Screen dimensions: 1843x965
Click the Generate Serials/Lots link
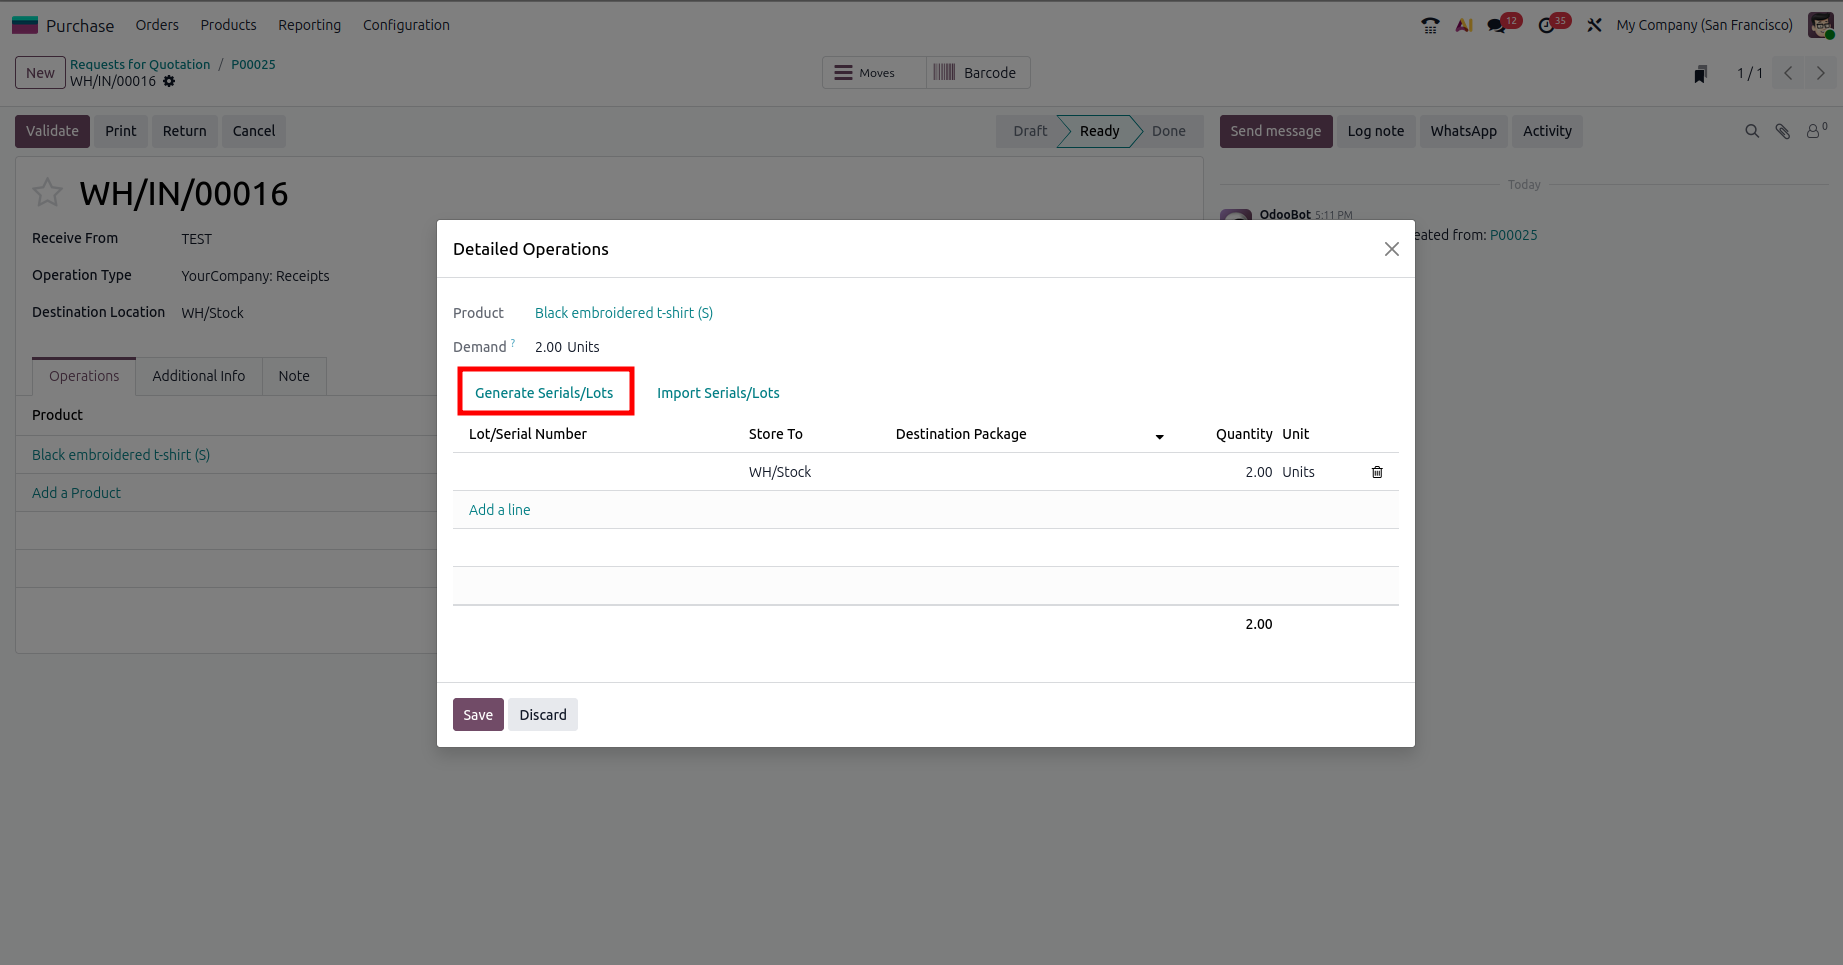click(x=544, y=393)
